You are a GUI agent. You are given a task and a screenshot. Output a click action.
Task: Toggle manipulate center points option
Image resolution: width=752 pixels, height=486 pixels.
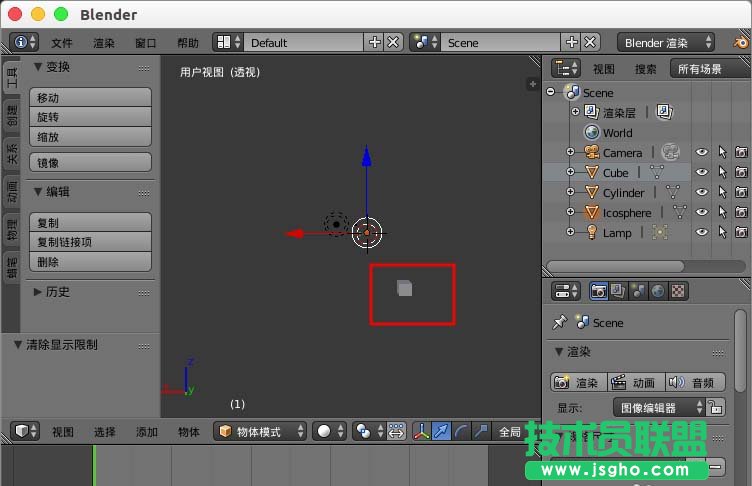pyautogui.click(x=396, y=431)
